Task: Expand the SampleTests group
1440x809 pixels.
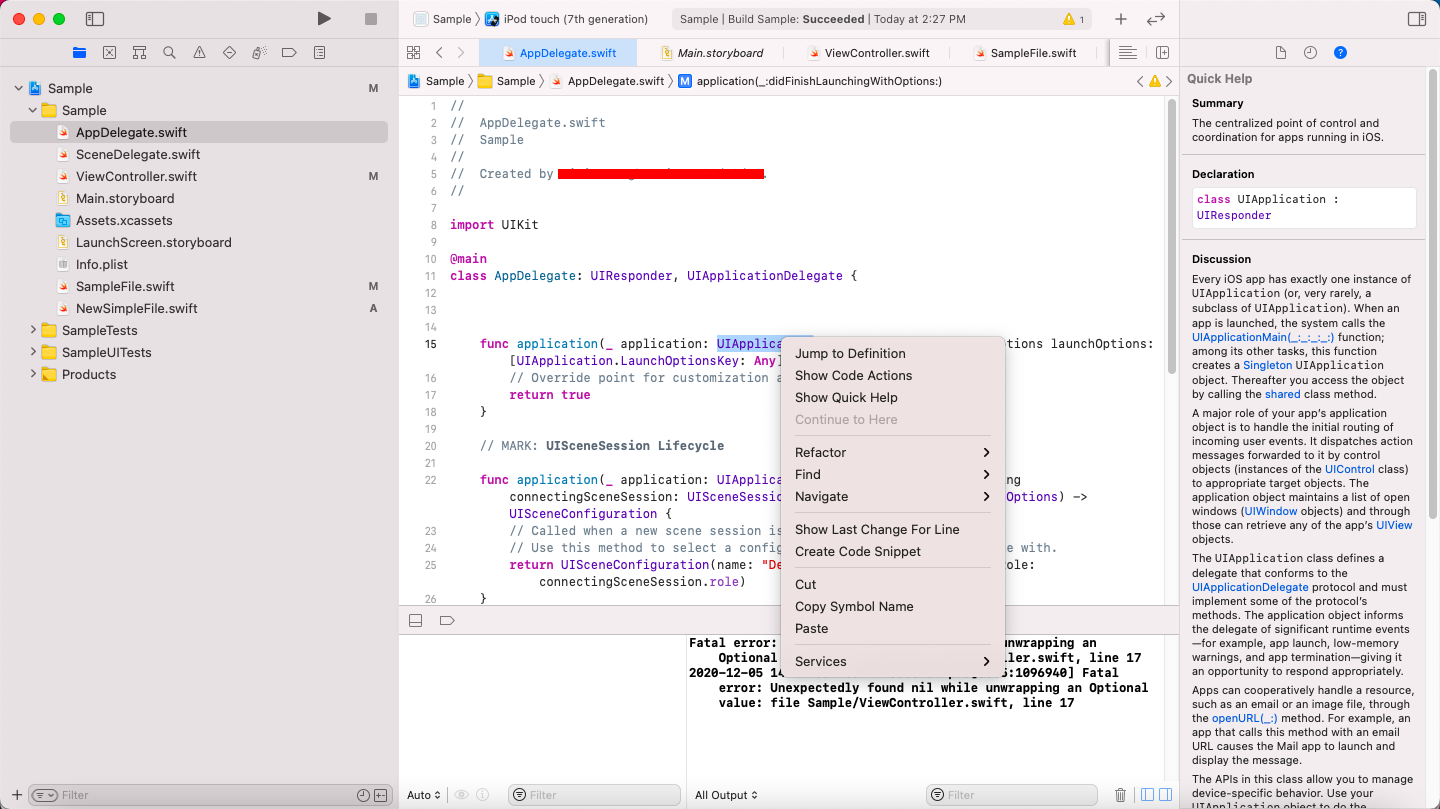Action: [32, 330]
